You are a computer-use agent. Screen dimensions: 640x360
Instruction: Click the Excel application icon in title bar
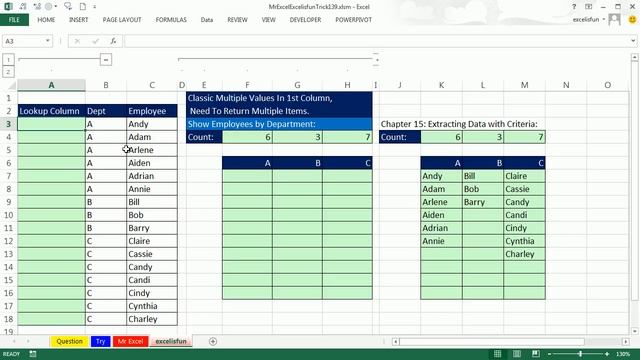coord(8,7)
